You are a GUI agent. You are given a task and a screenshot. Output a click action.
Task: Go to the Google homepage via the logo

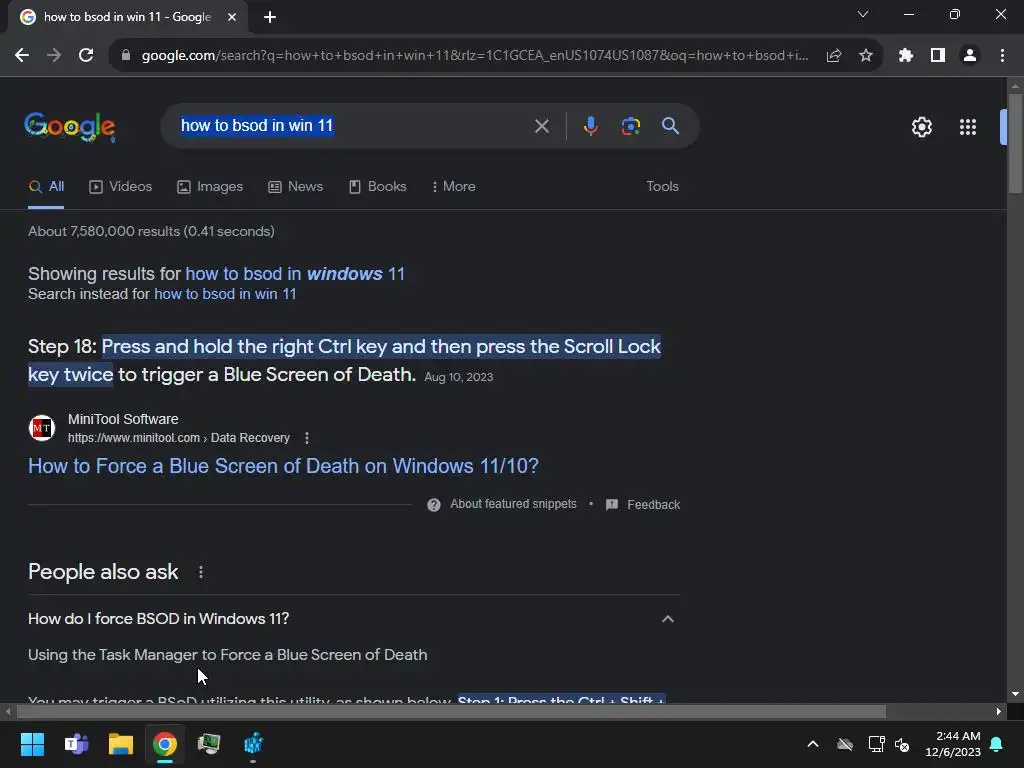(x=70, y=126)
